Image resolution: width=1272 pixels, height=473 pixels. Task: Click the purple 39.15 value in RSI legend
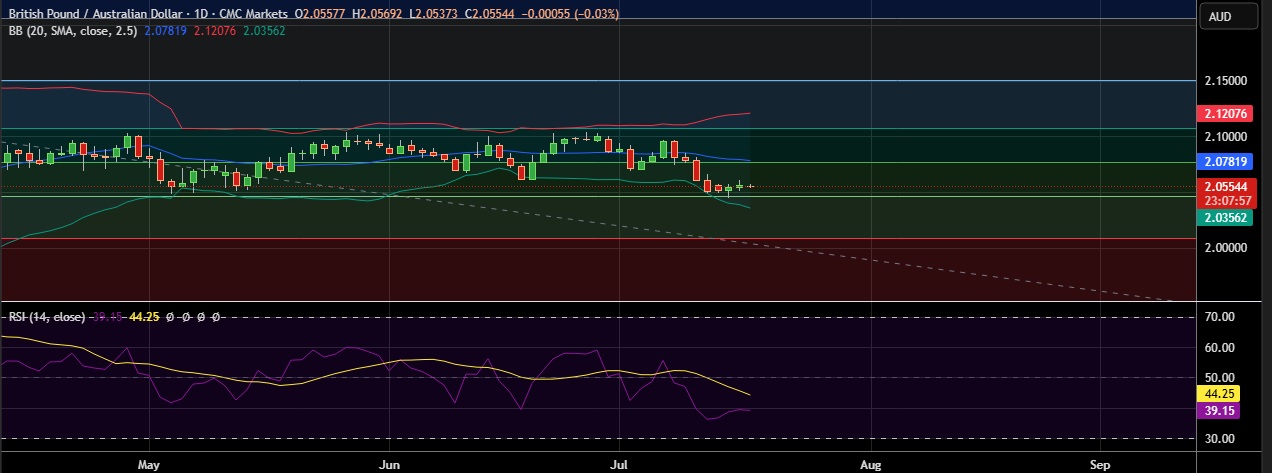point(107,316)
